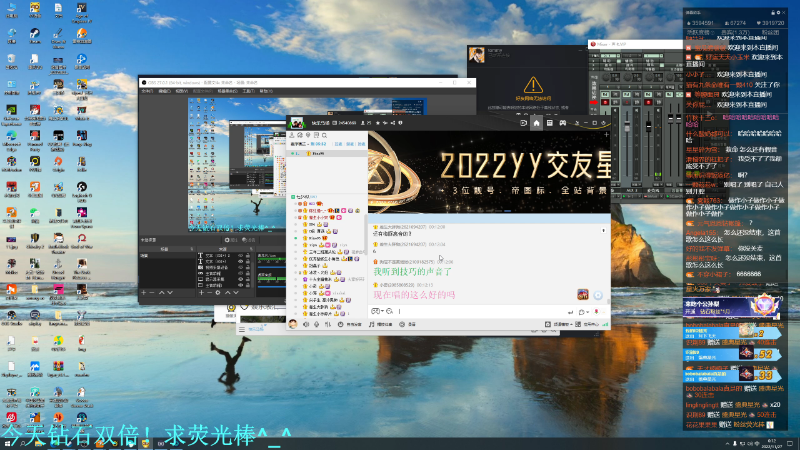Toggle YY speaker volume icon in bottom bar
This screenshot has width=800, height=450.
click(306, 324)
